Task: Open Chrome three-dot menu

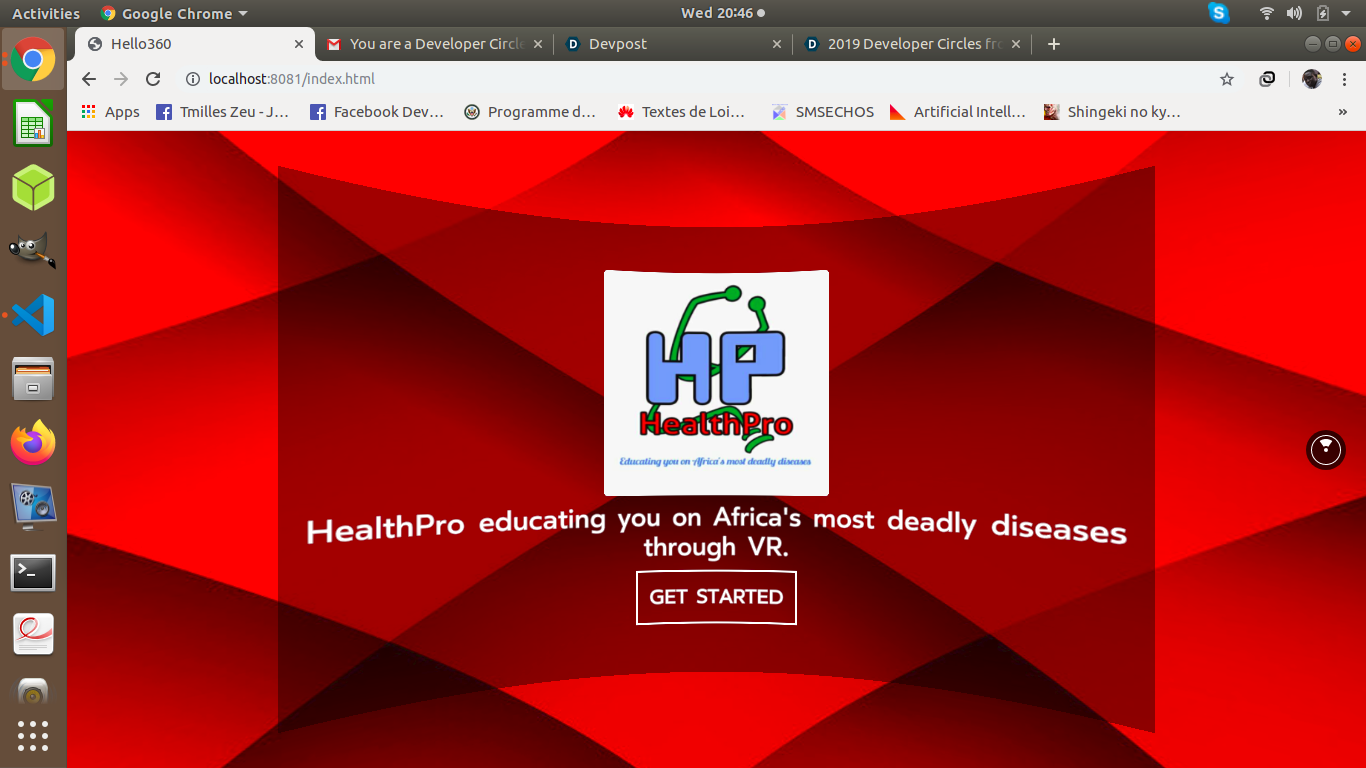Action: (1345, 79)
